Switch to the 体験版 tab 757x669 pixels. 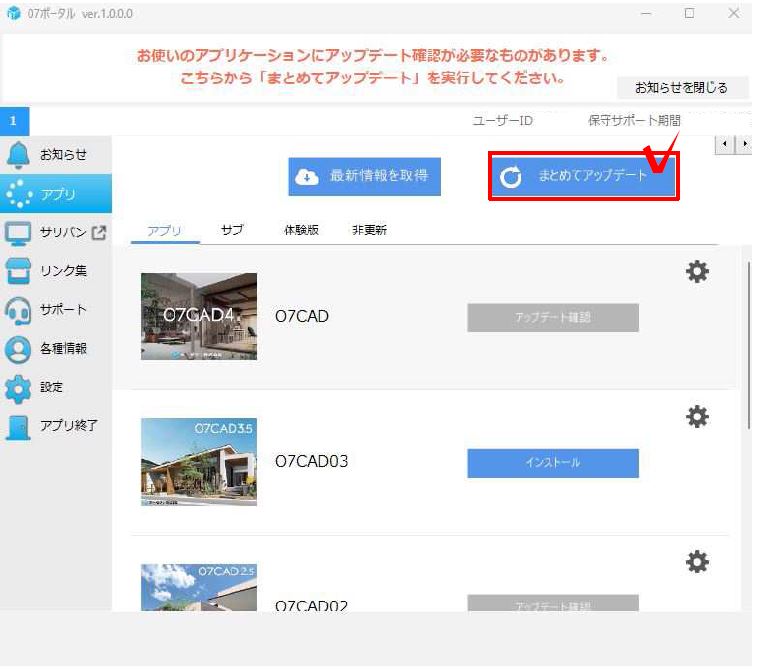click(x=301, y=230)
